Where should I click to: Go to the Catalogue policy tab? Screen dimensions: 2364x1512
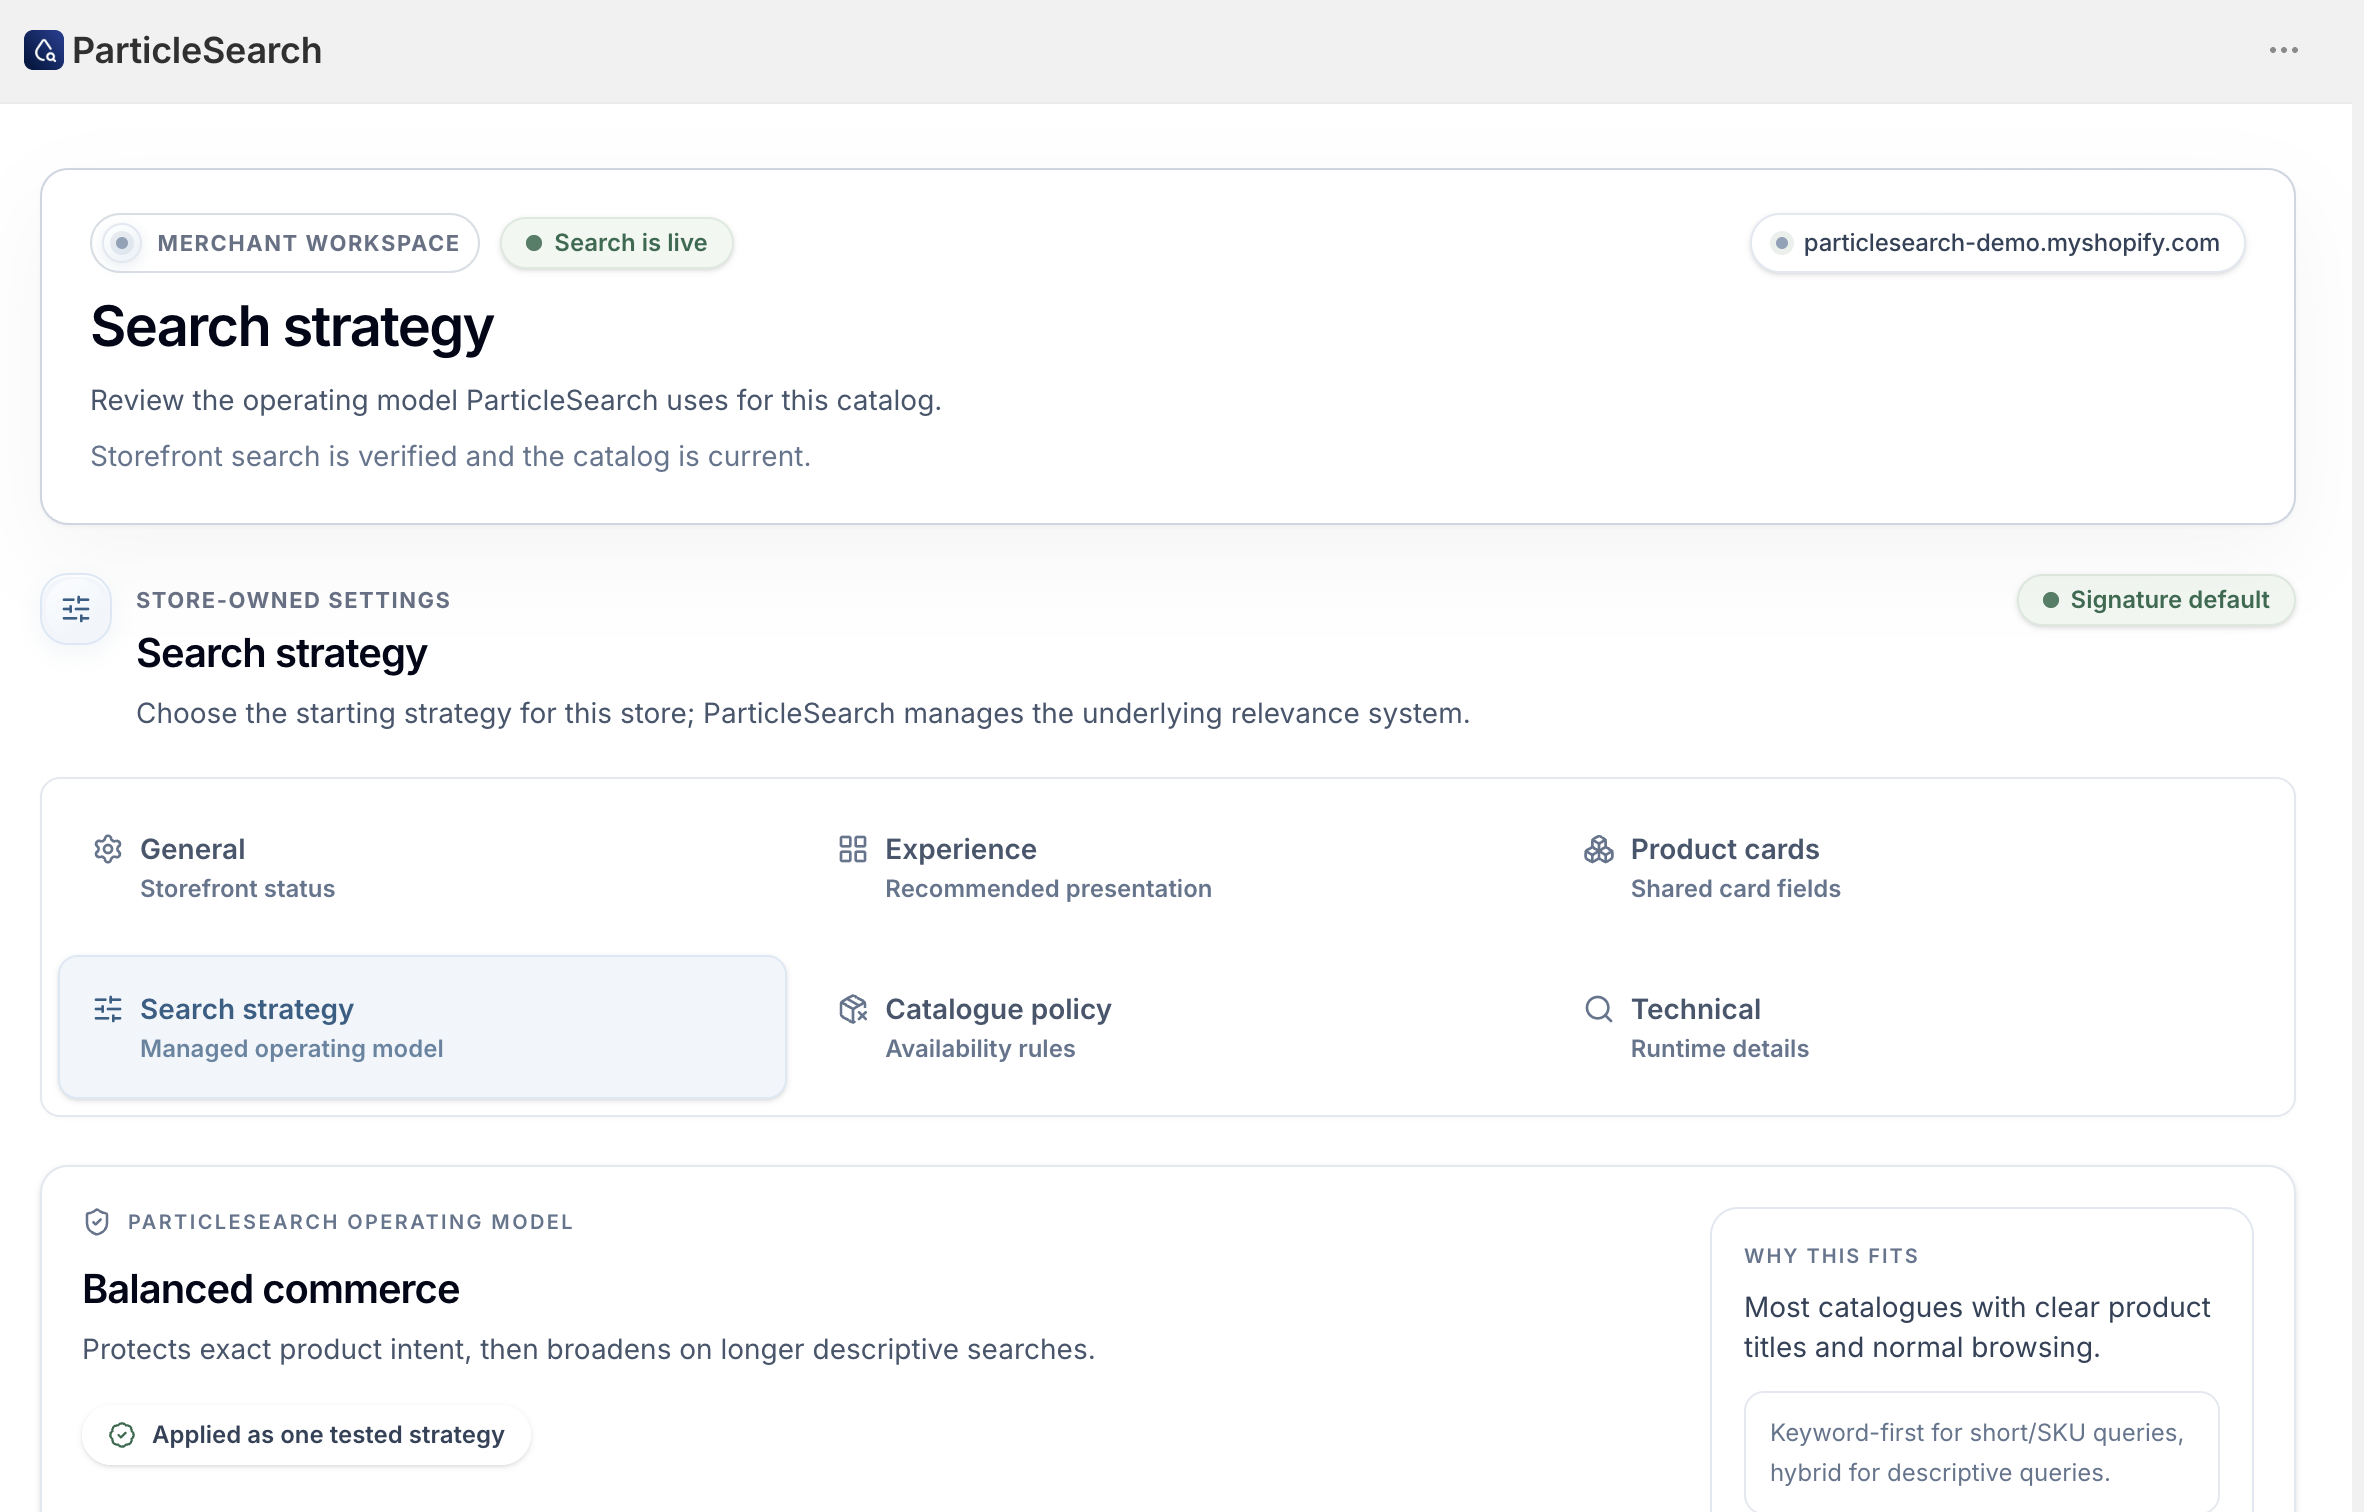[1167, 1027]
